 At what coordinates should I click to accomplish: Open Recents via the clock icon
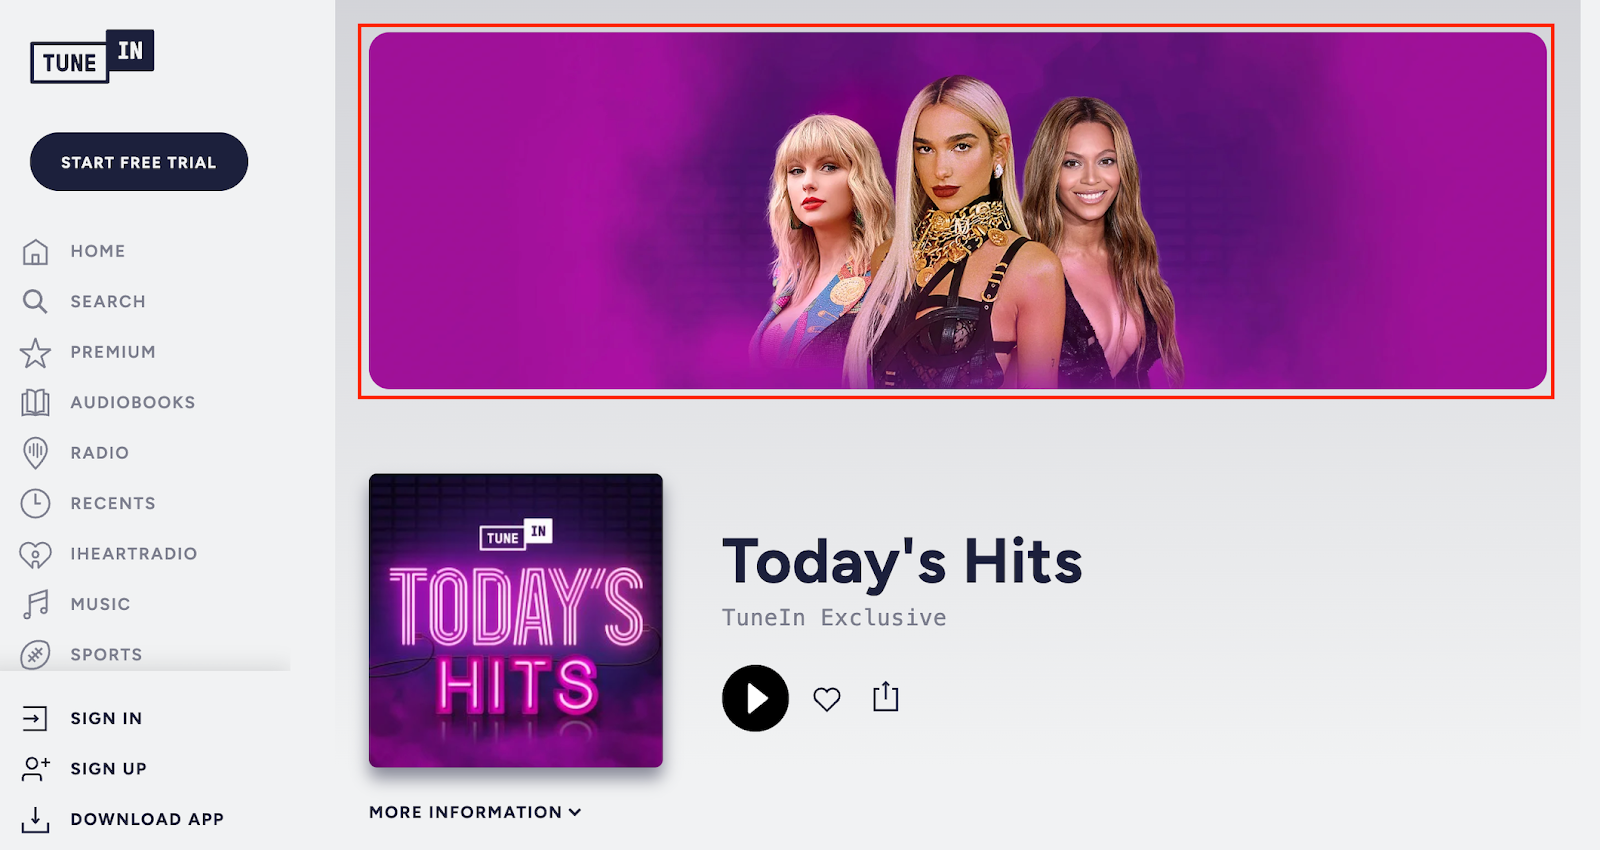click(35, 503)
